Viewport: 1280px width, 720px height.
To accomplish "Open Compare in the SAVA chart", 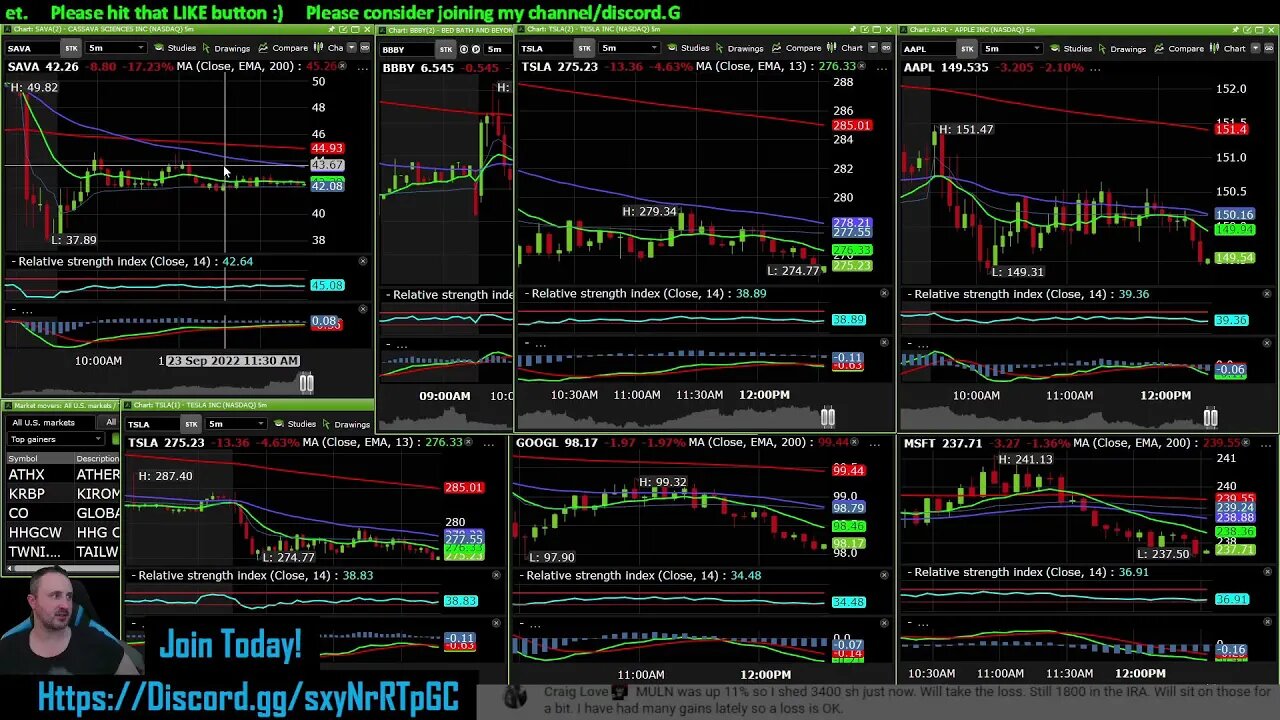I will coord(283,48).
